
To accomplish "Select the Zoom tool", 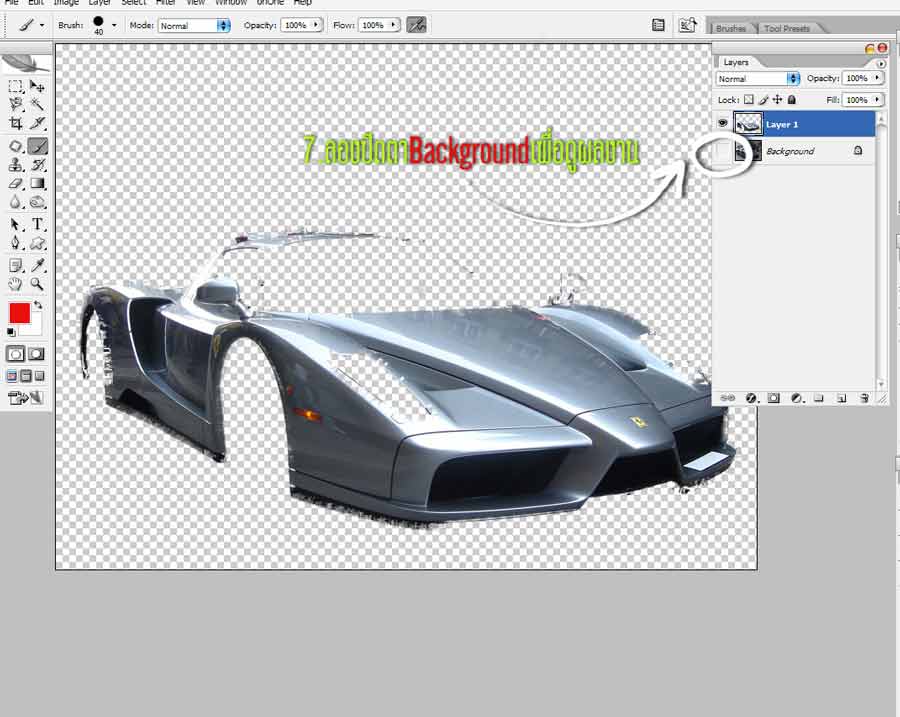I will tap(37, 284).
